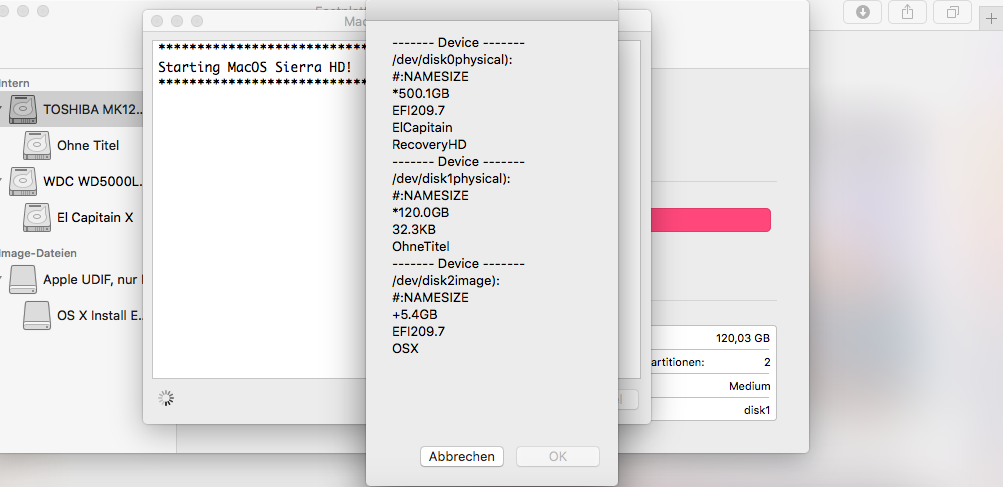This screenshot has width=1003, height=487.
Task: Click the disk1 device value
Action: pos(757,410)
